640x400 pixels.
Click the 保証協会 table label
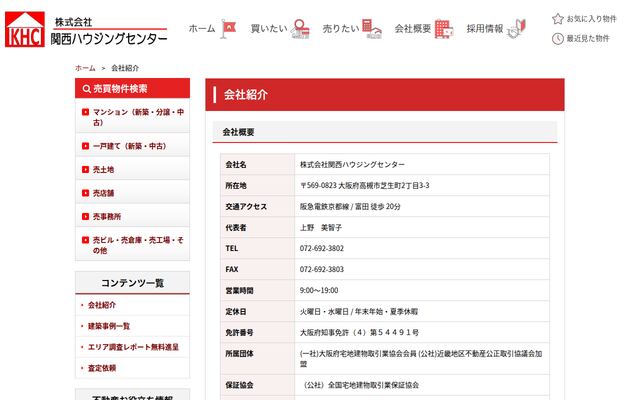click(239, 385)
